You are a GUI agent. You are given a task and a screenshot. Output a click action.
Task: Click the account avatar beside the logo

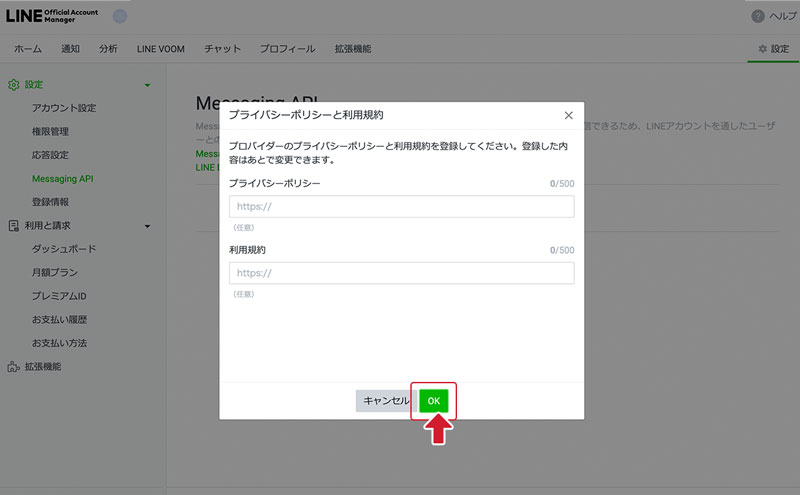120,16
